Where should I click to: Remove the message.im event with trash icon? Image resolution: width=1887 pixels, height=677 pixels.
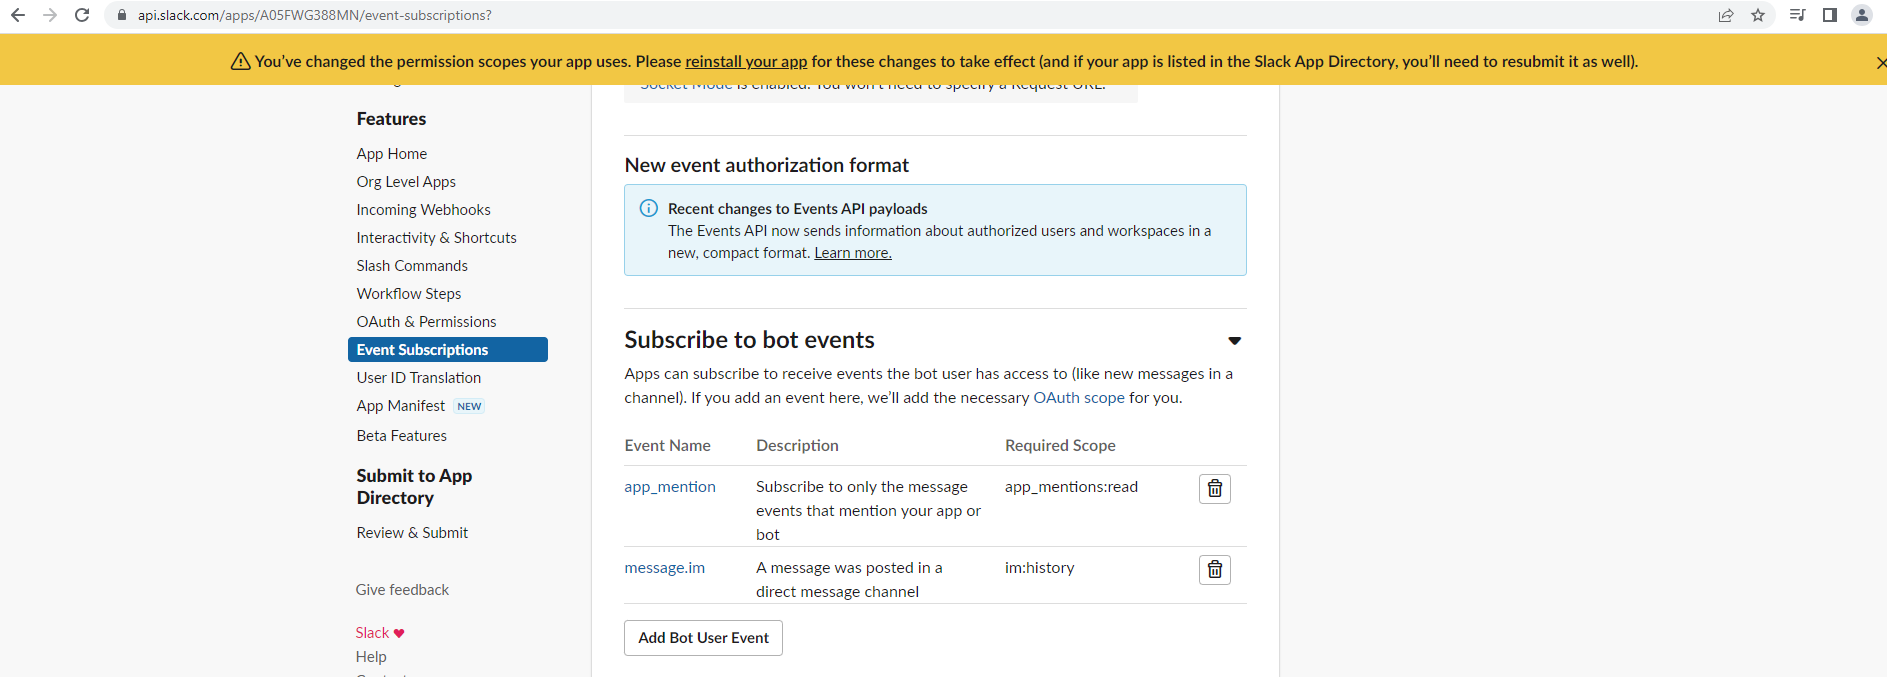click(1214, 569)
